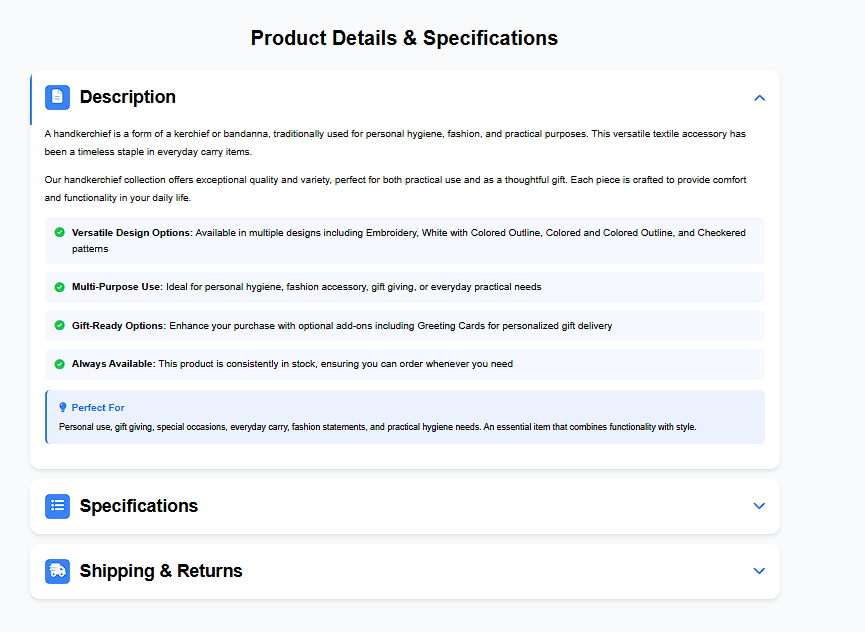This screenshot has height=632, width=865.
Task: Open the Specifications accordion heading
Action: coord(139,506)
